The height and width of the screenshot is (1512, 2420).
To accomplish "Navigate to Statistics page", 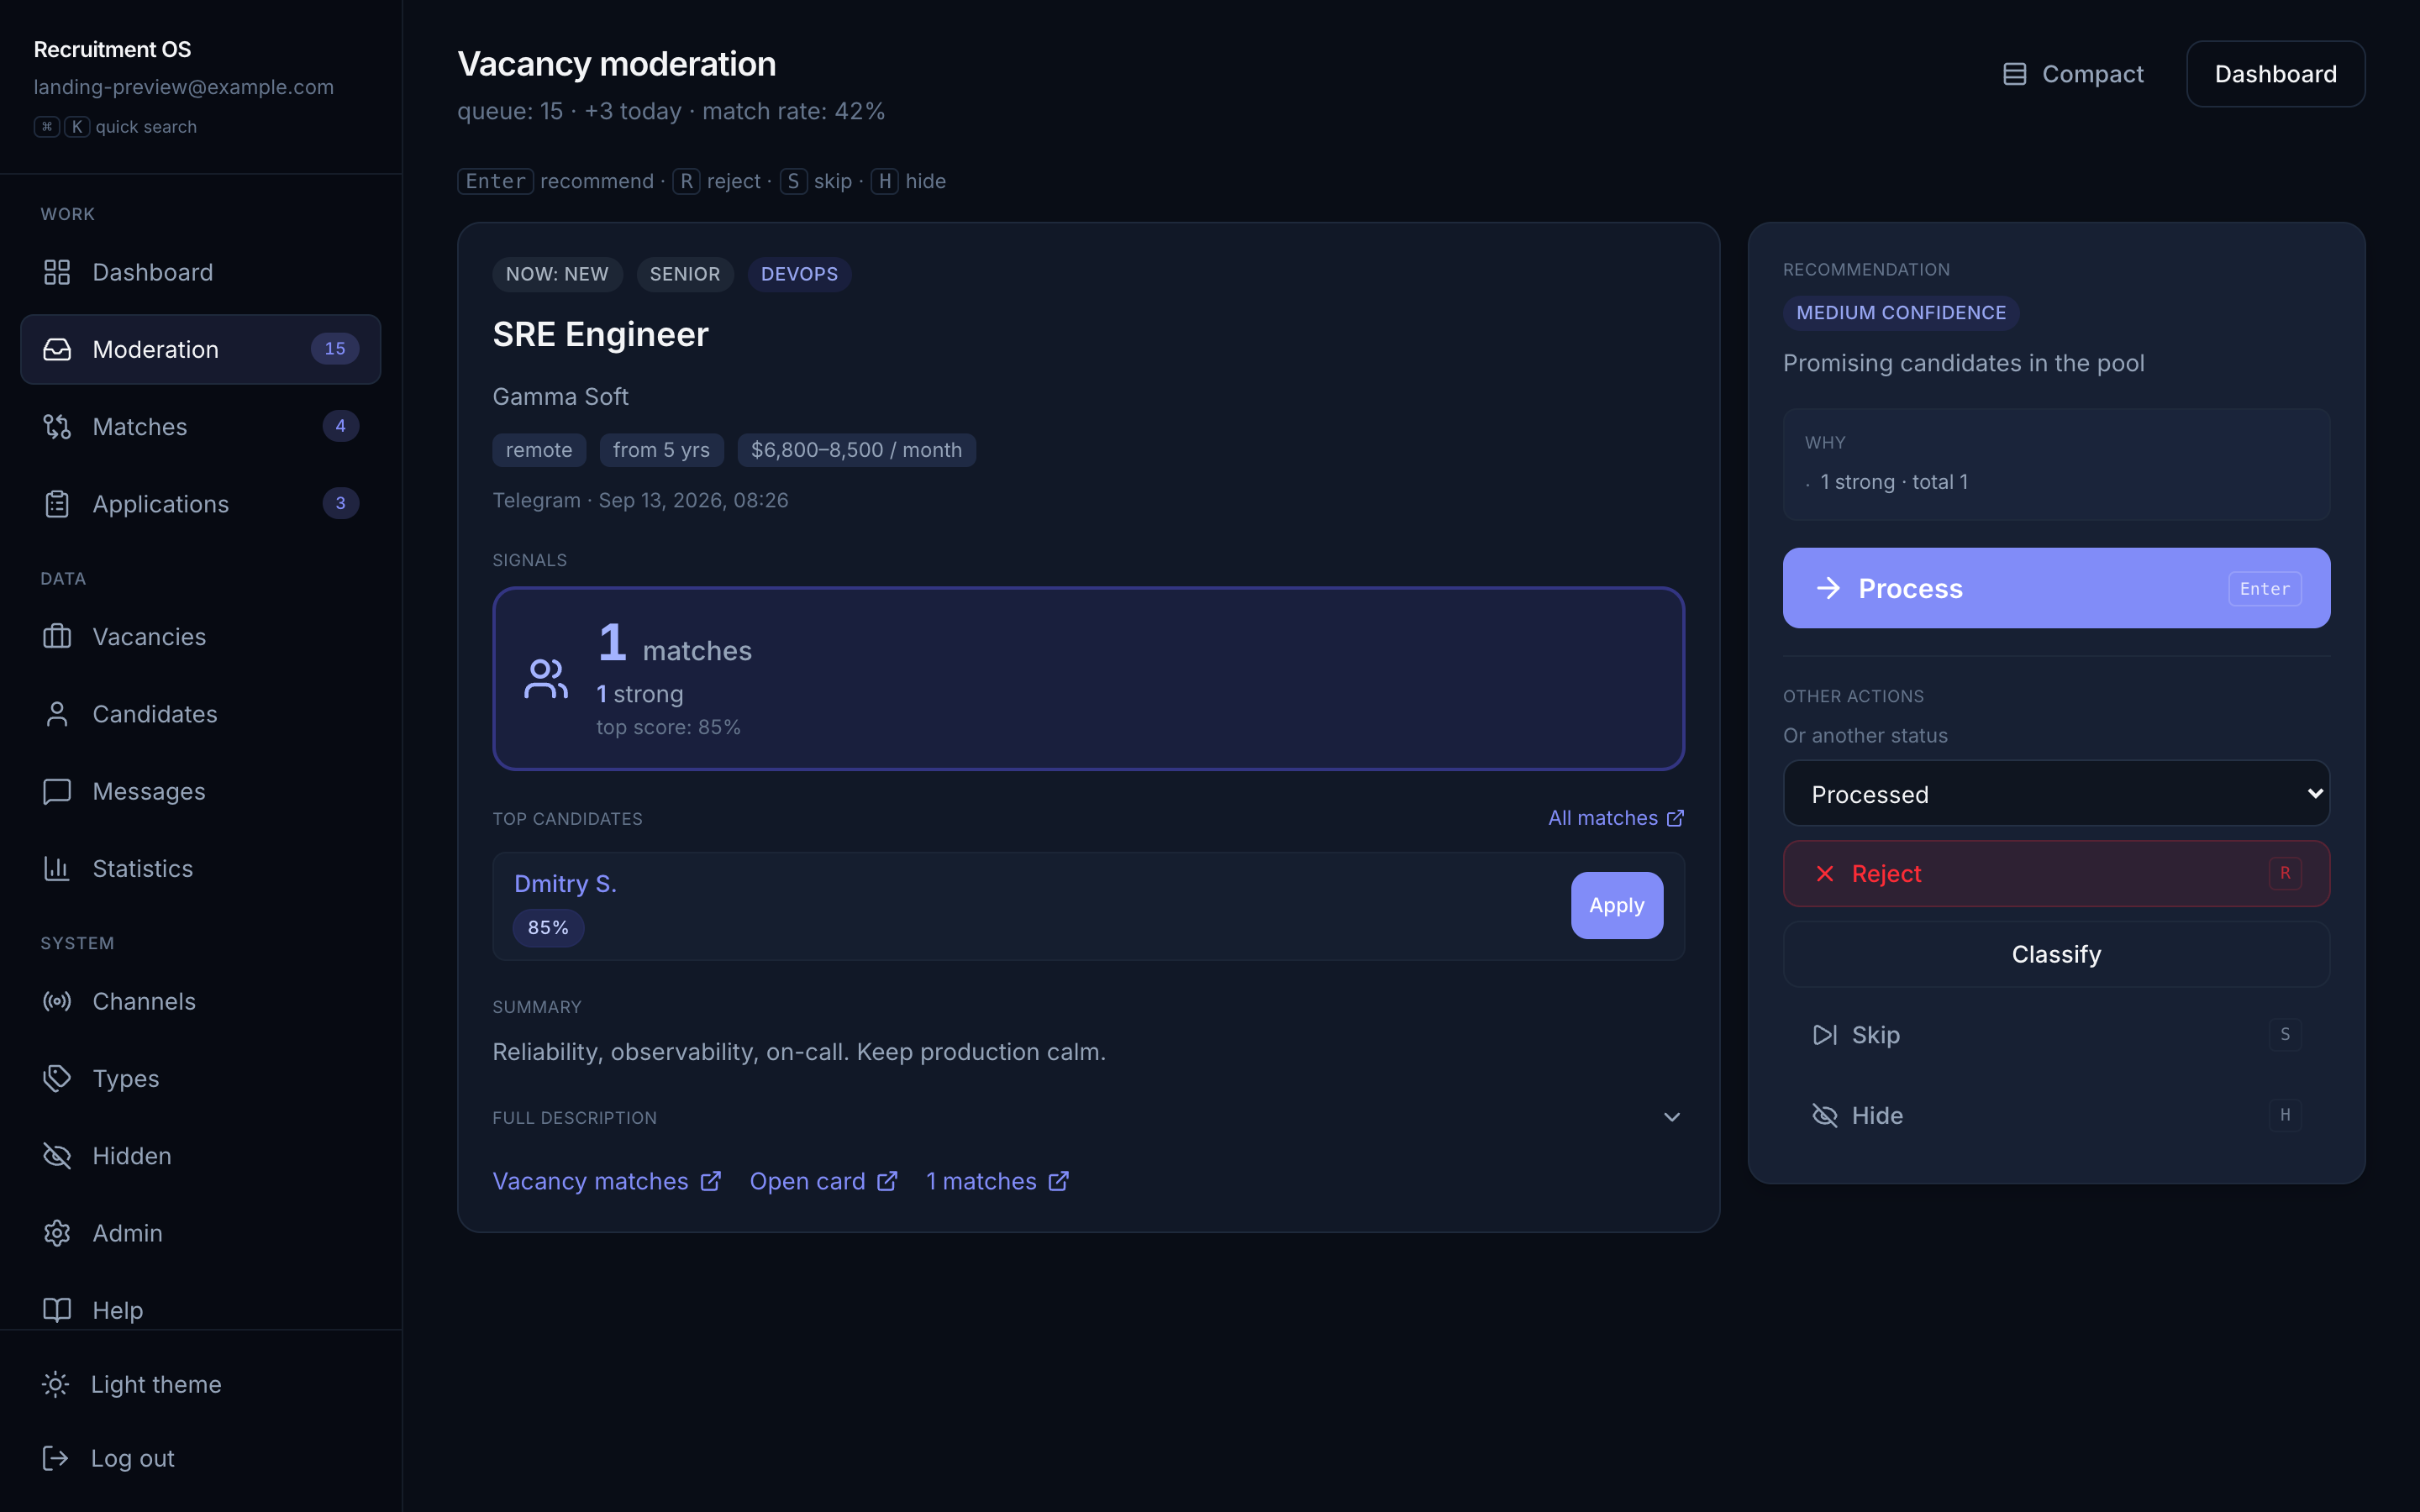I will (x=200, y=869).
